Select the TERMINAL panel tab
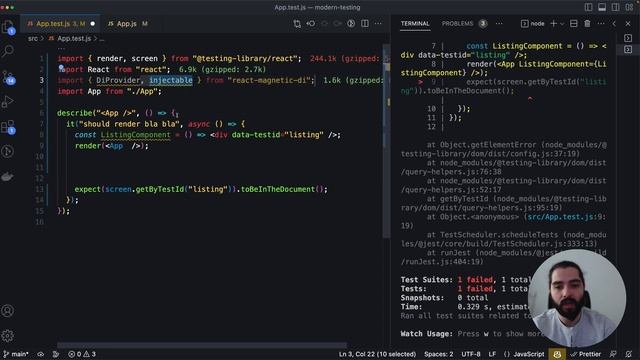 click(x=415, y=24)
